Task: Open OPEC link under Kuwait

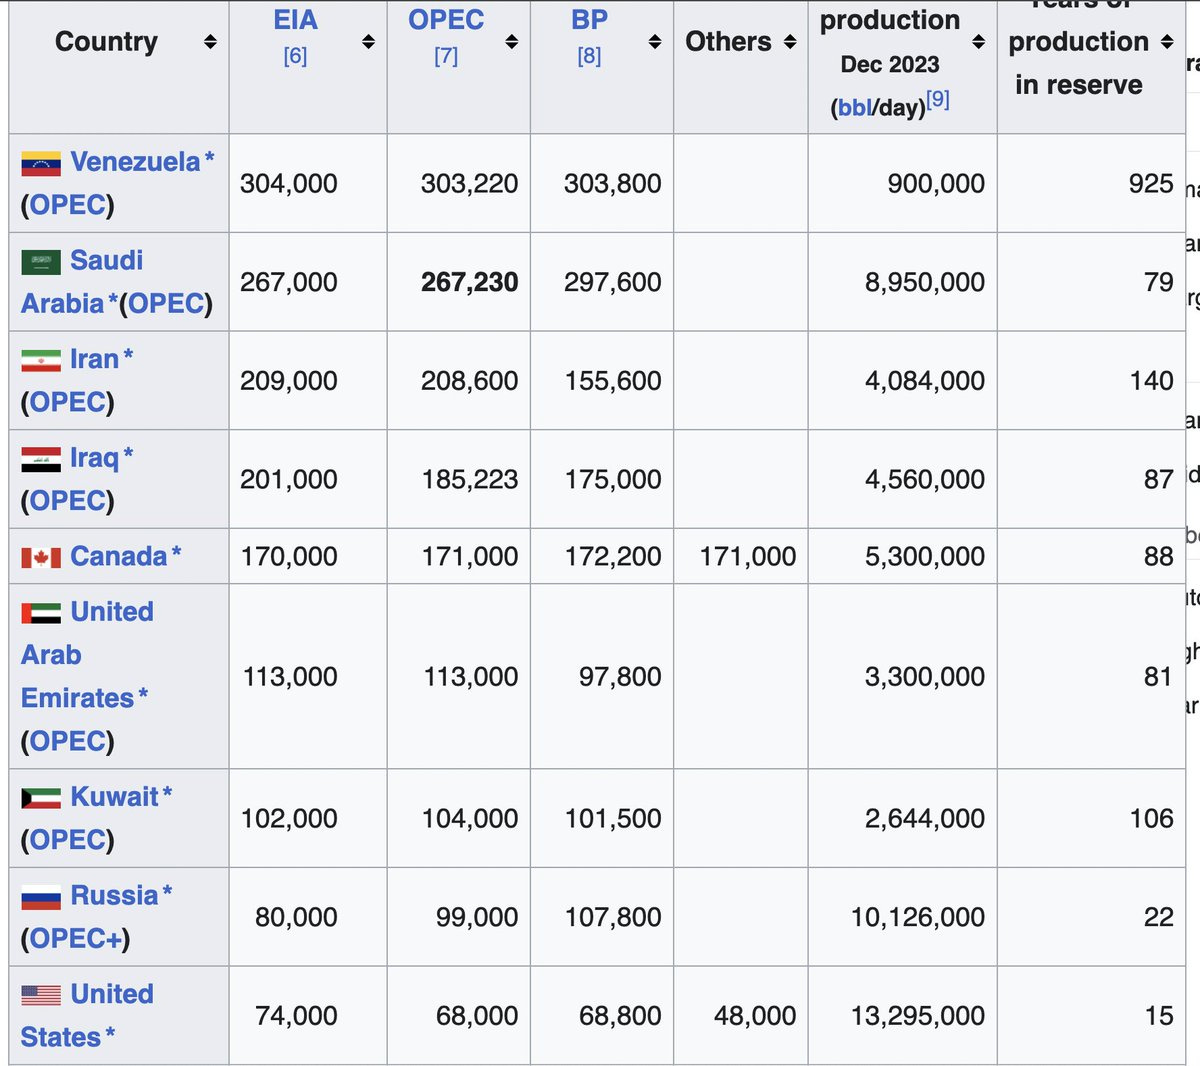Action: pos(68,840)
